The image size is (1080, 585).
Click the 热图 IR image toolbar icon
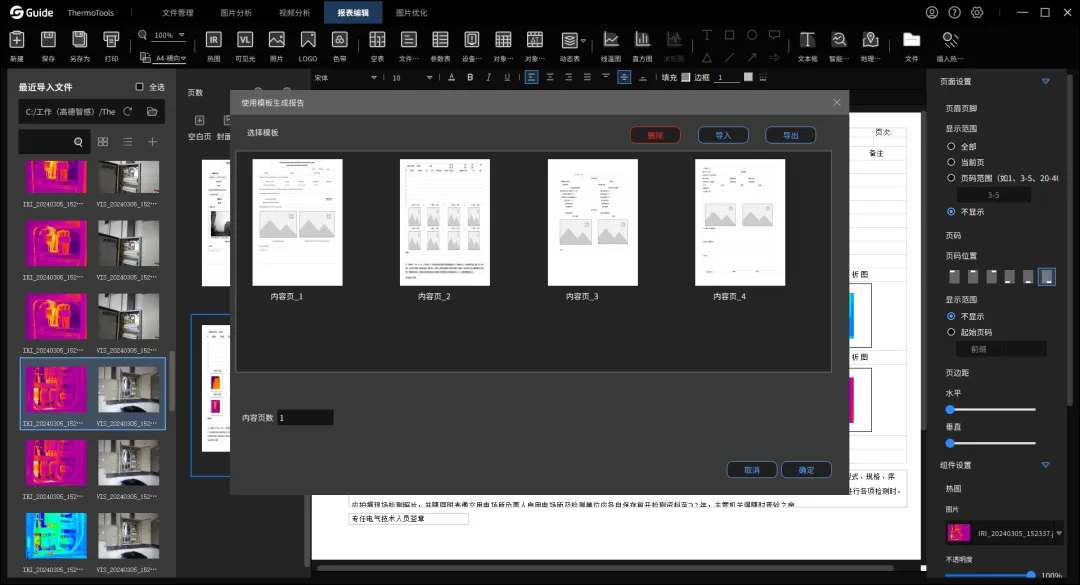[214, 45]
